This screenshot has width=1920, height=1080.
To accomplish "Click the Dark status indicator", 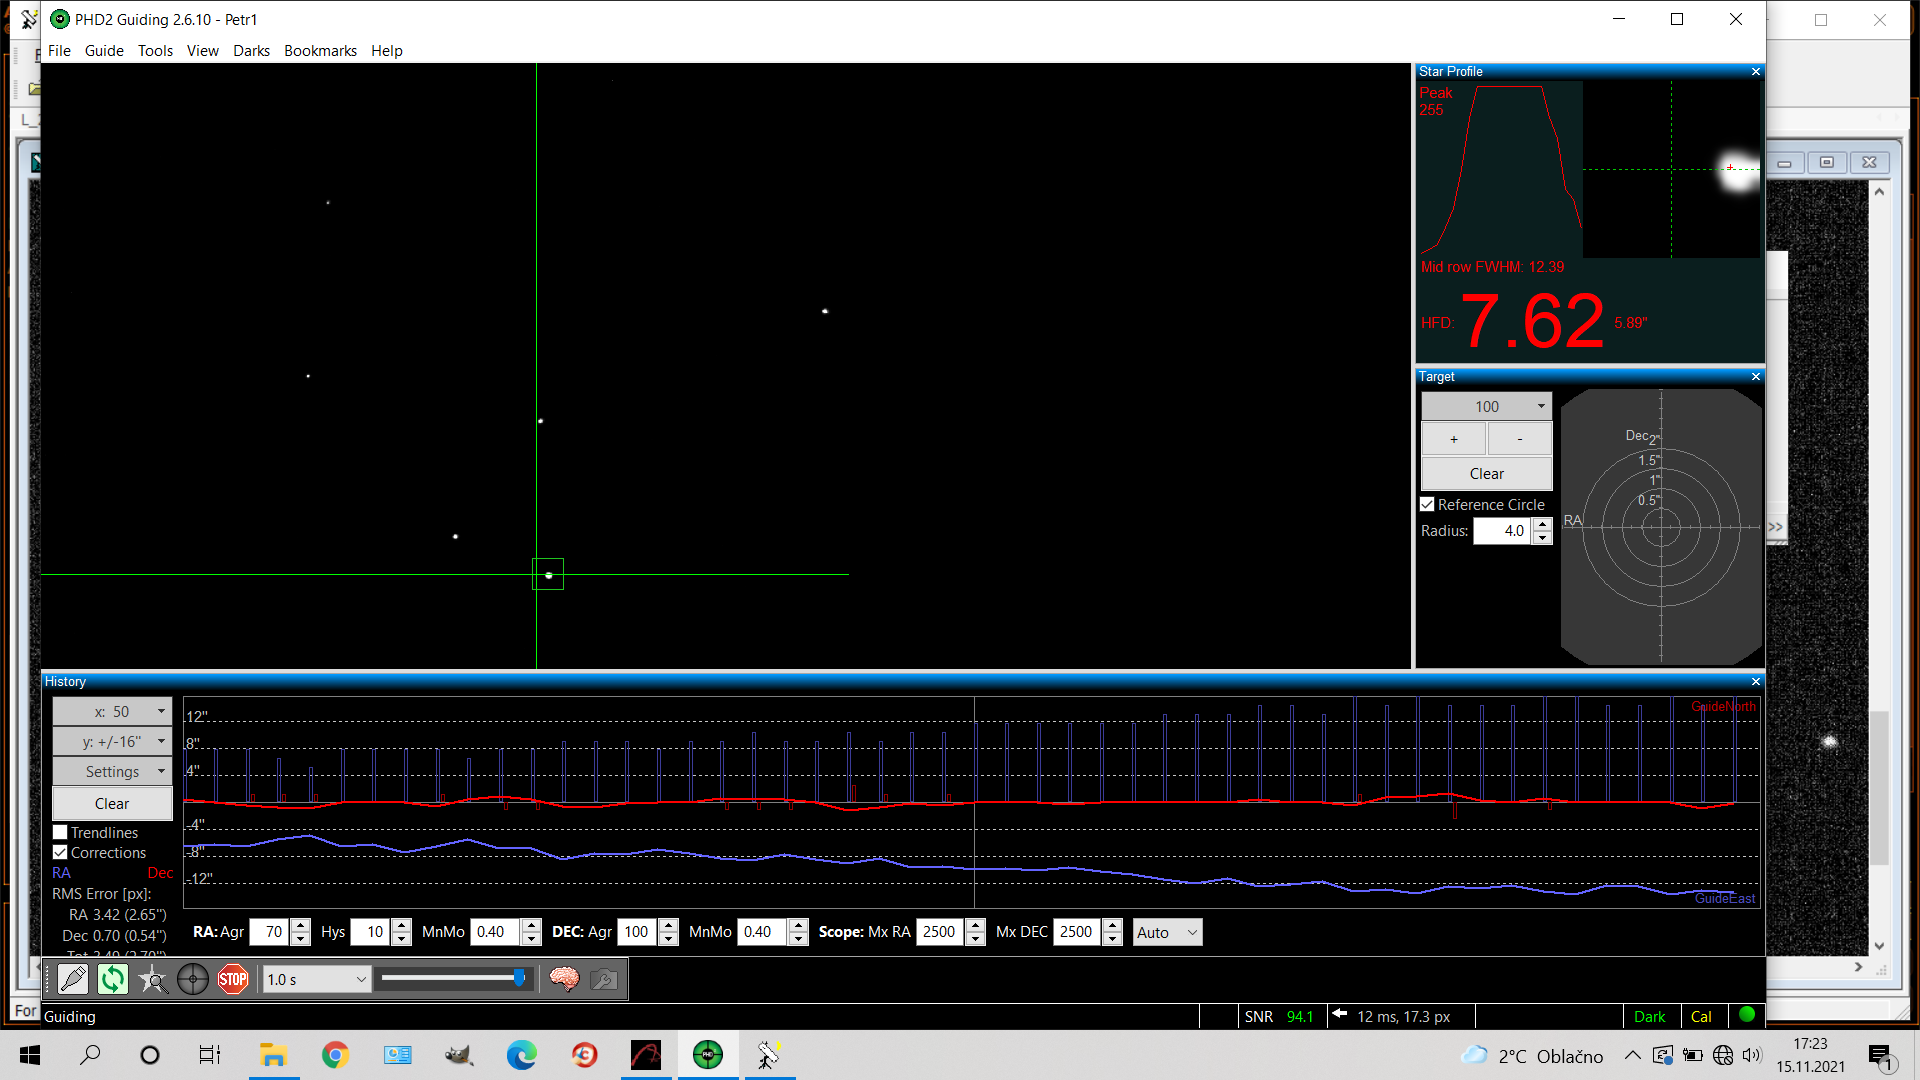I will coord(1650,1017).
